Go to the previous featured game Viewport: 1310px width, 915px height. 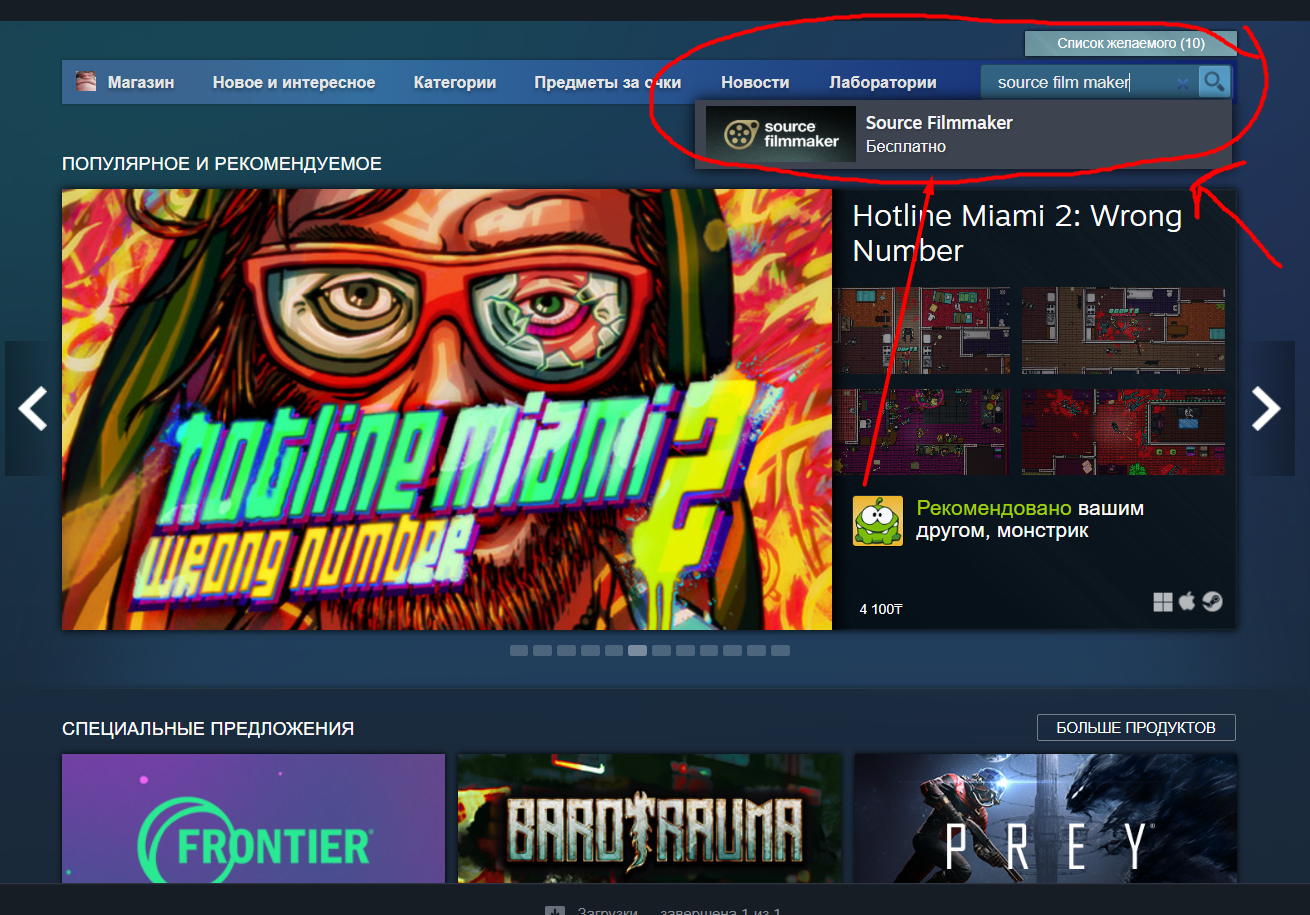(x=33, y=408)
